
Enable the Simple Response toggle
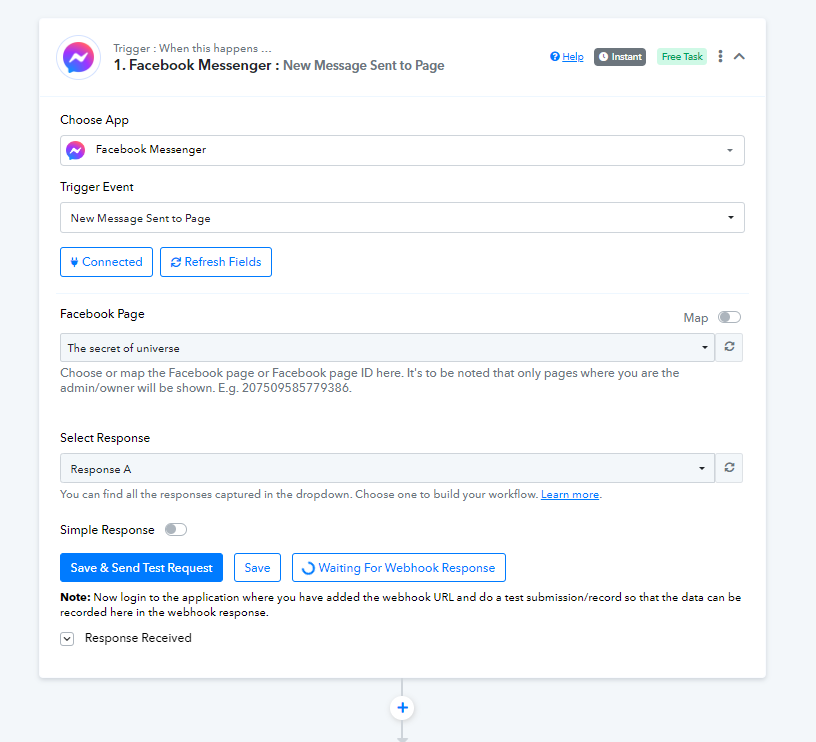tap(176, 530)
